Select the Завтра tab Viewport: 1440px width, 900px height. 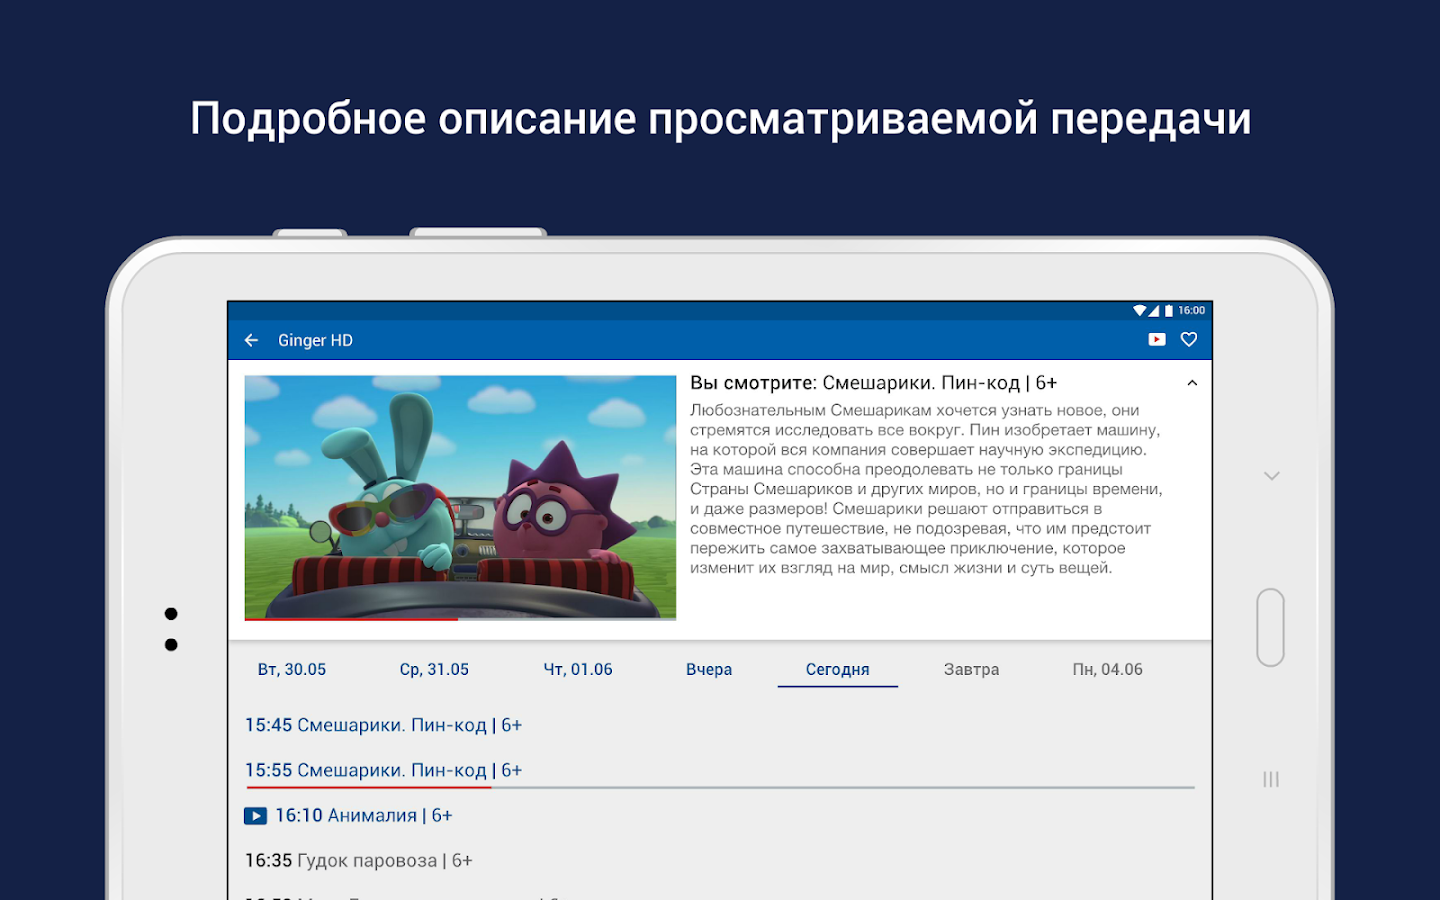pos(972,669)
